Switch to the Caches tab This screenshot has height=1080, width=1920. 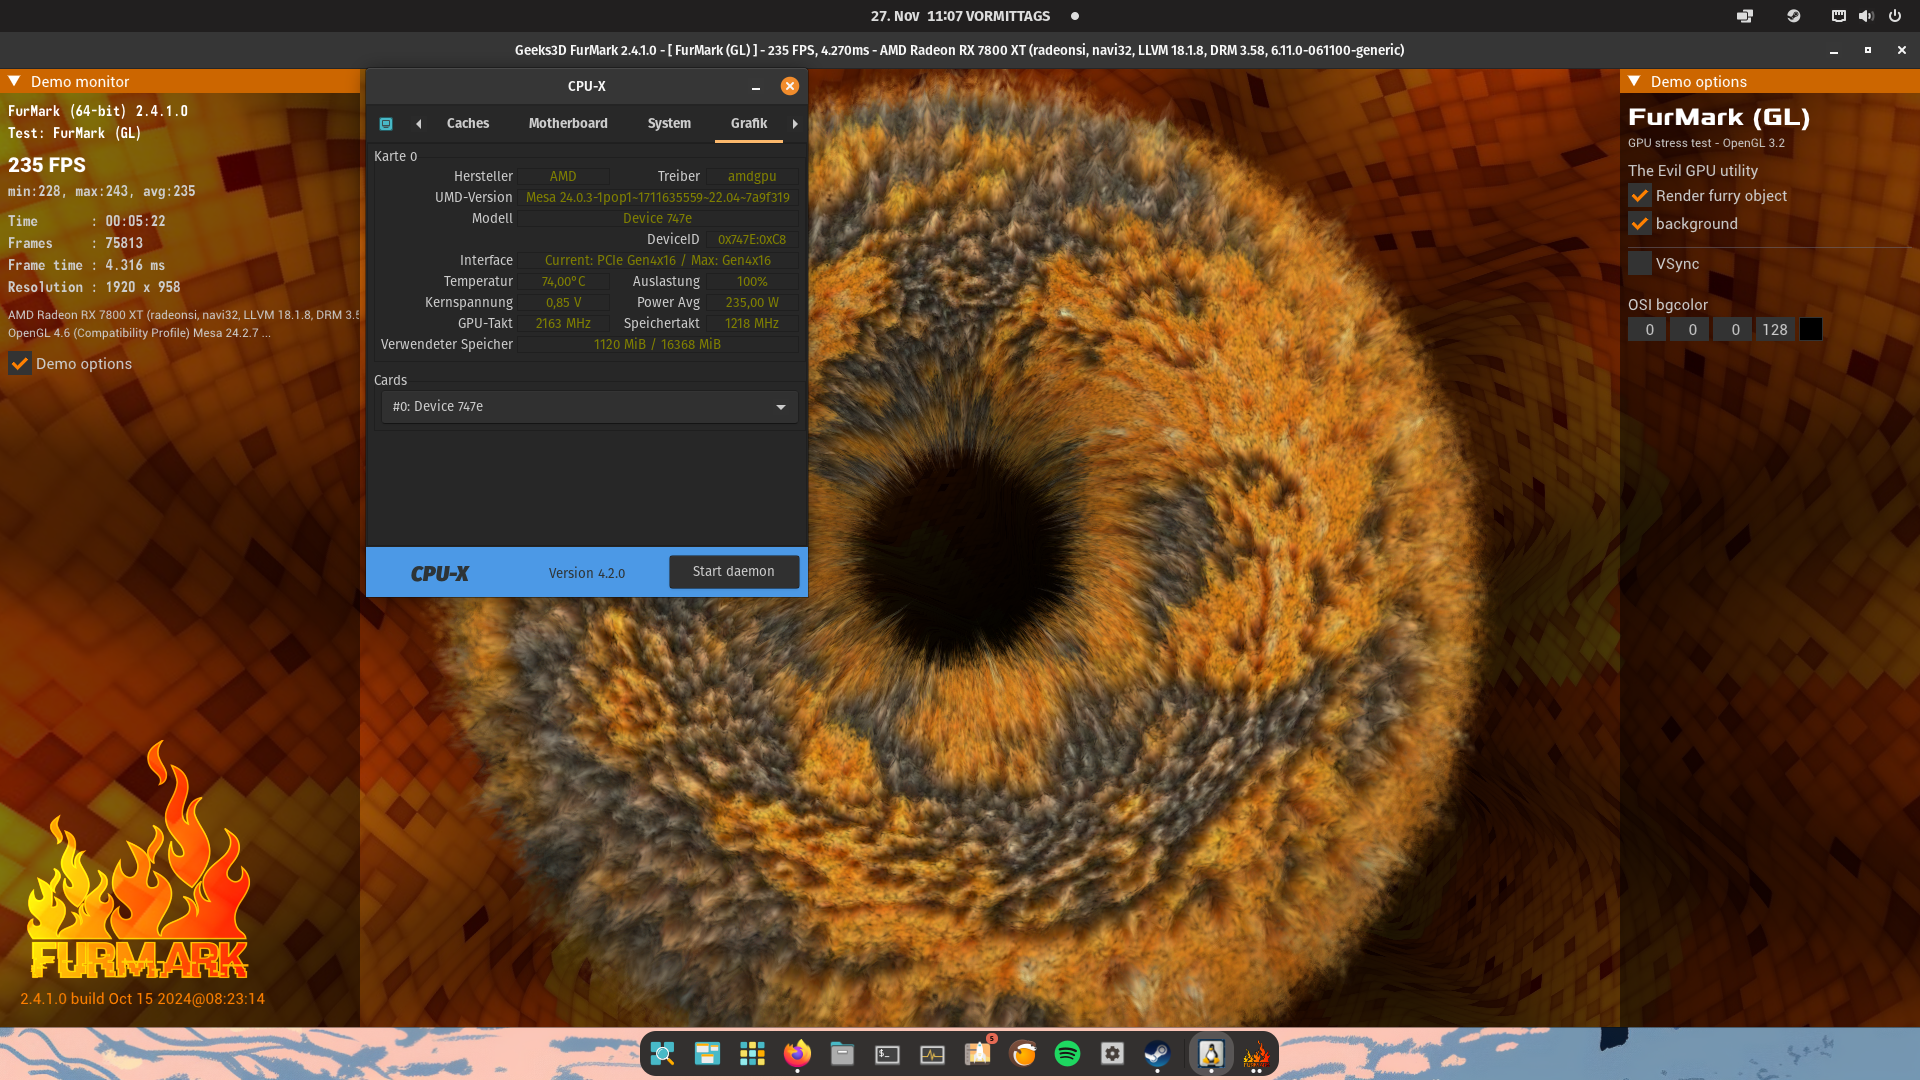[467, 124]
